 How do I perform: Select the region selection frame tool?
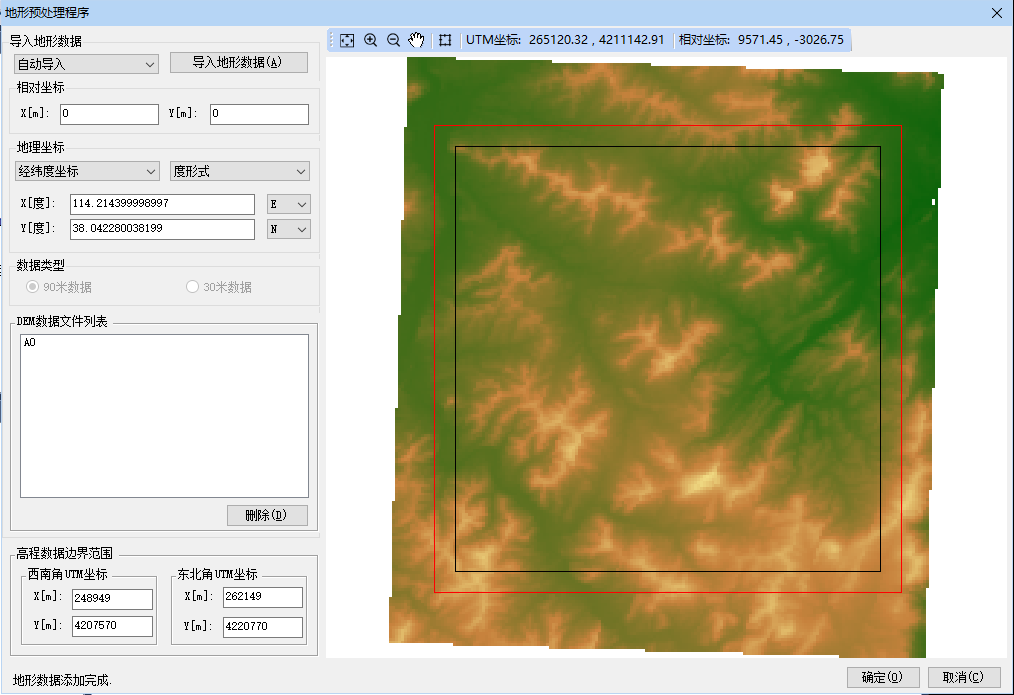(x=445, y=40)
